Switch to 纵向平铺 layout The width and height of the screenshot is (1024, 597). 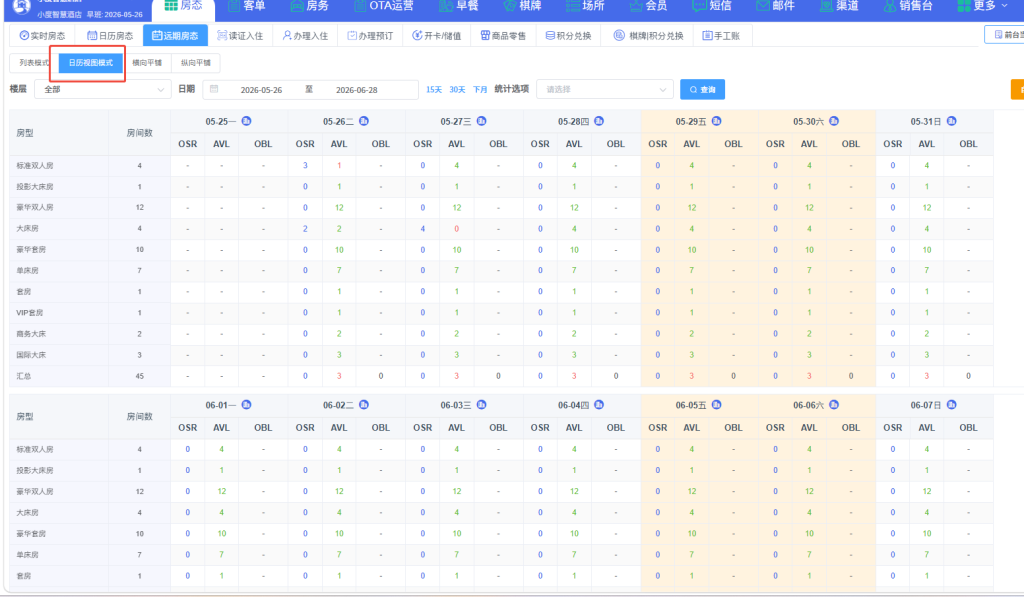(196, 63)
